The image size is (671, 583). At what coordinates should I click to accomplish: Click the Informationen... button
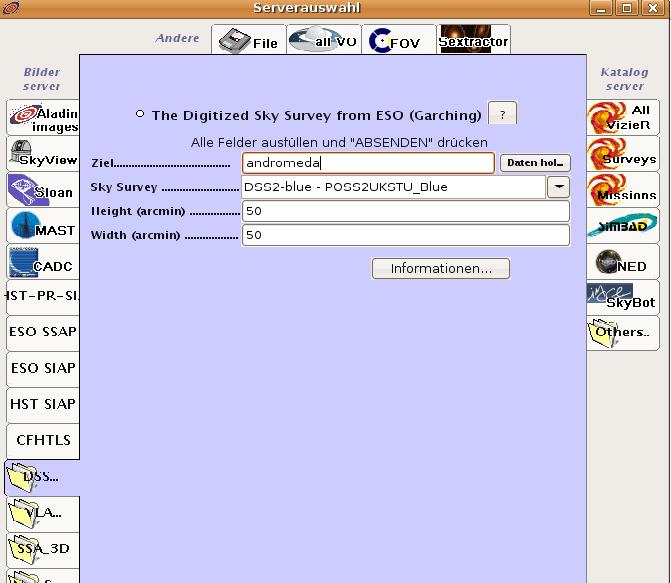click(x=440, y=269)
